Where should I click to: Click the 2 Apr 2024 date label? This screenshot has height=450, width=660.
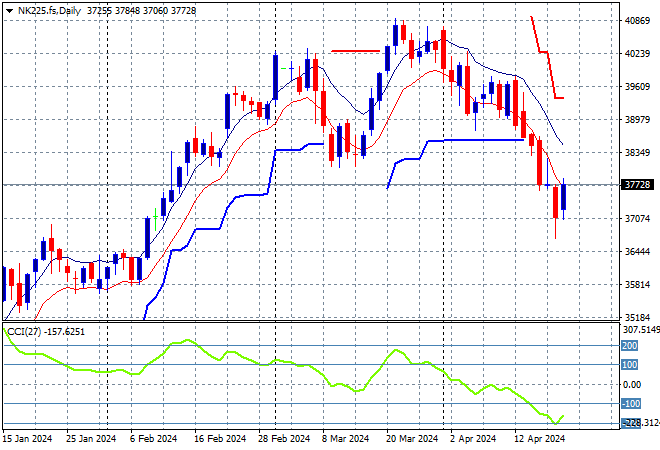click(473, 439)
